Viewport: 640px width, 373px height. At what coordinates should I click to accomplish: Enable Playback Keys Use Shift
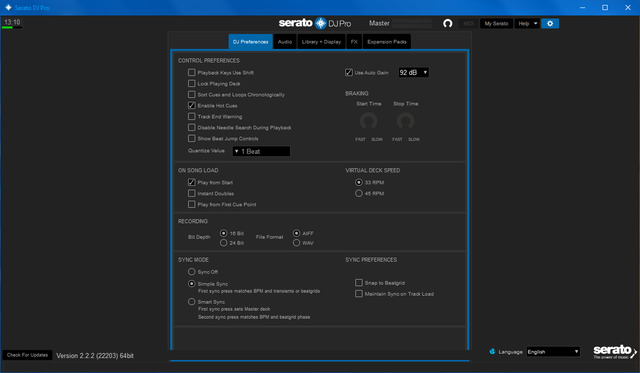point(191,72)
